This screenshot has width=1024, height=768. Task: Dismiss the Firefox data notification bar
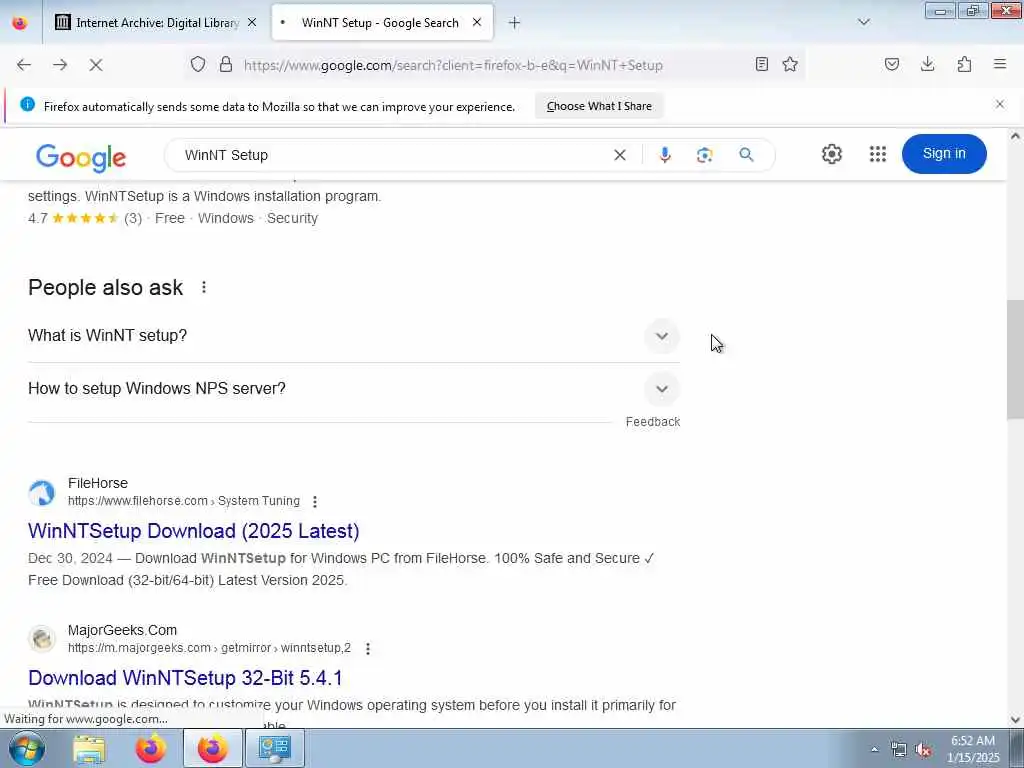coord(1000,104)
